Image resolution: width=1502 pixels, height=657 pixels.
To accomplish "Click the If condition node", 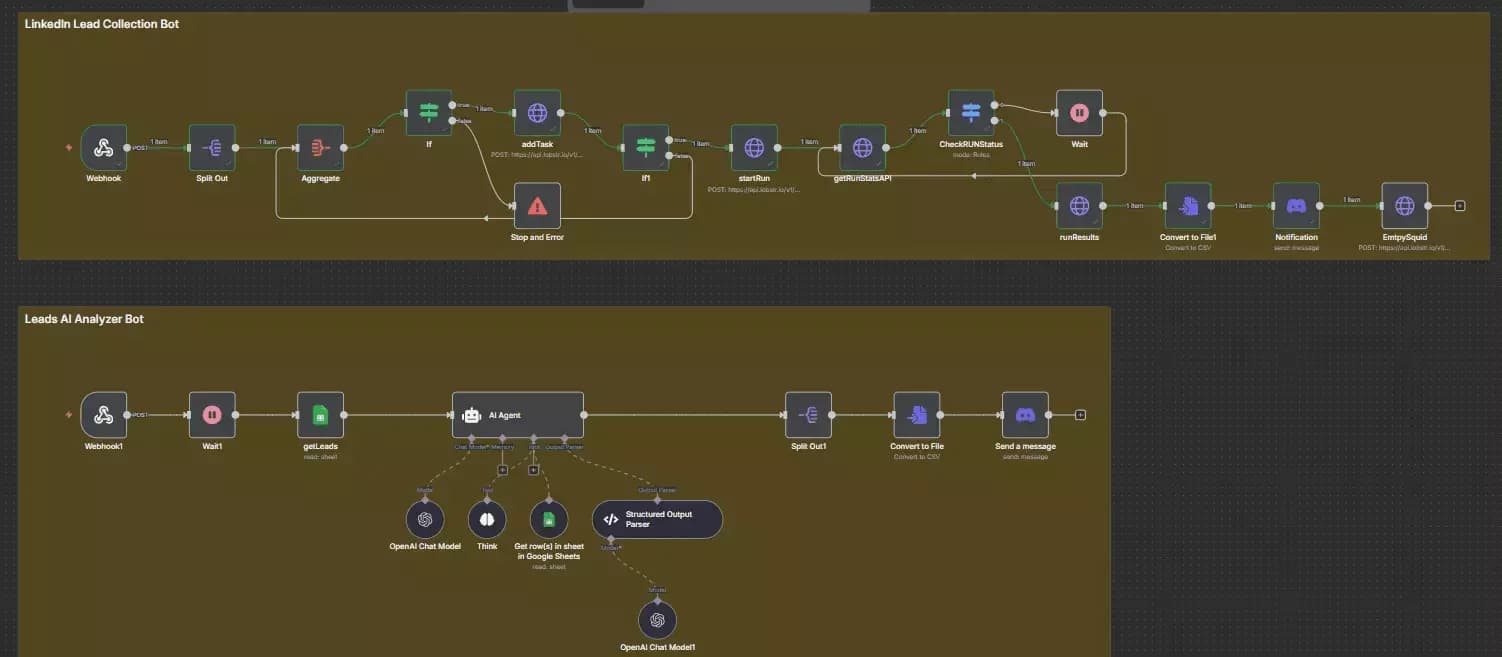I will (x=428, y=113).
